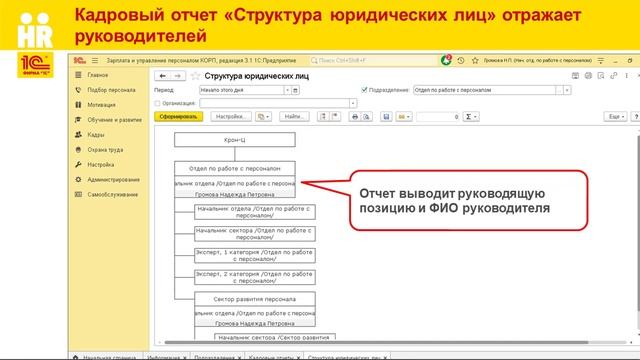Select the Начальник сектора /Отдел по работе box

point(255,233)
